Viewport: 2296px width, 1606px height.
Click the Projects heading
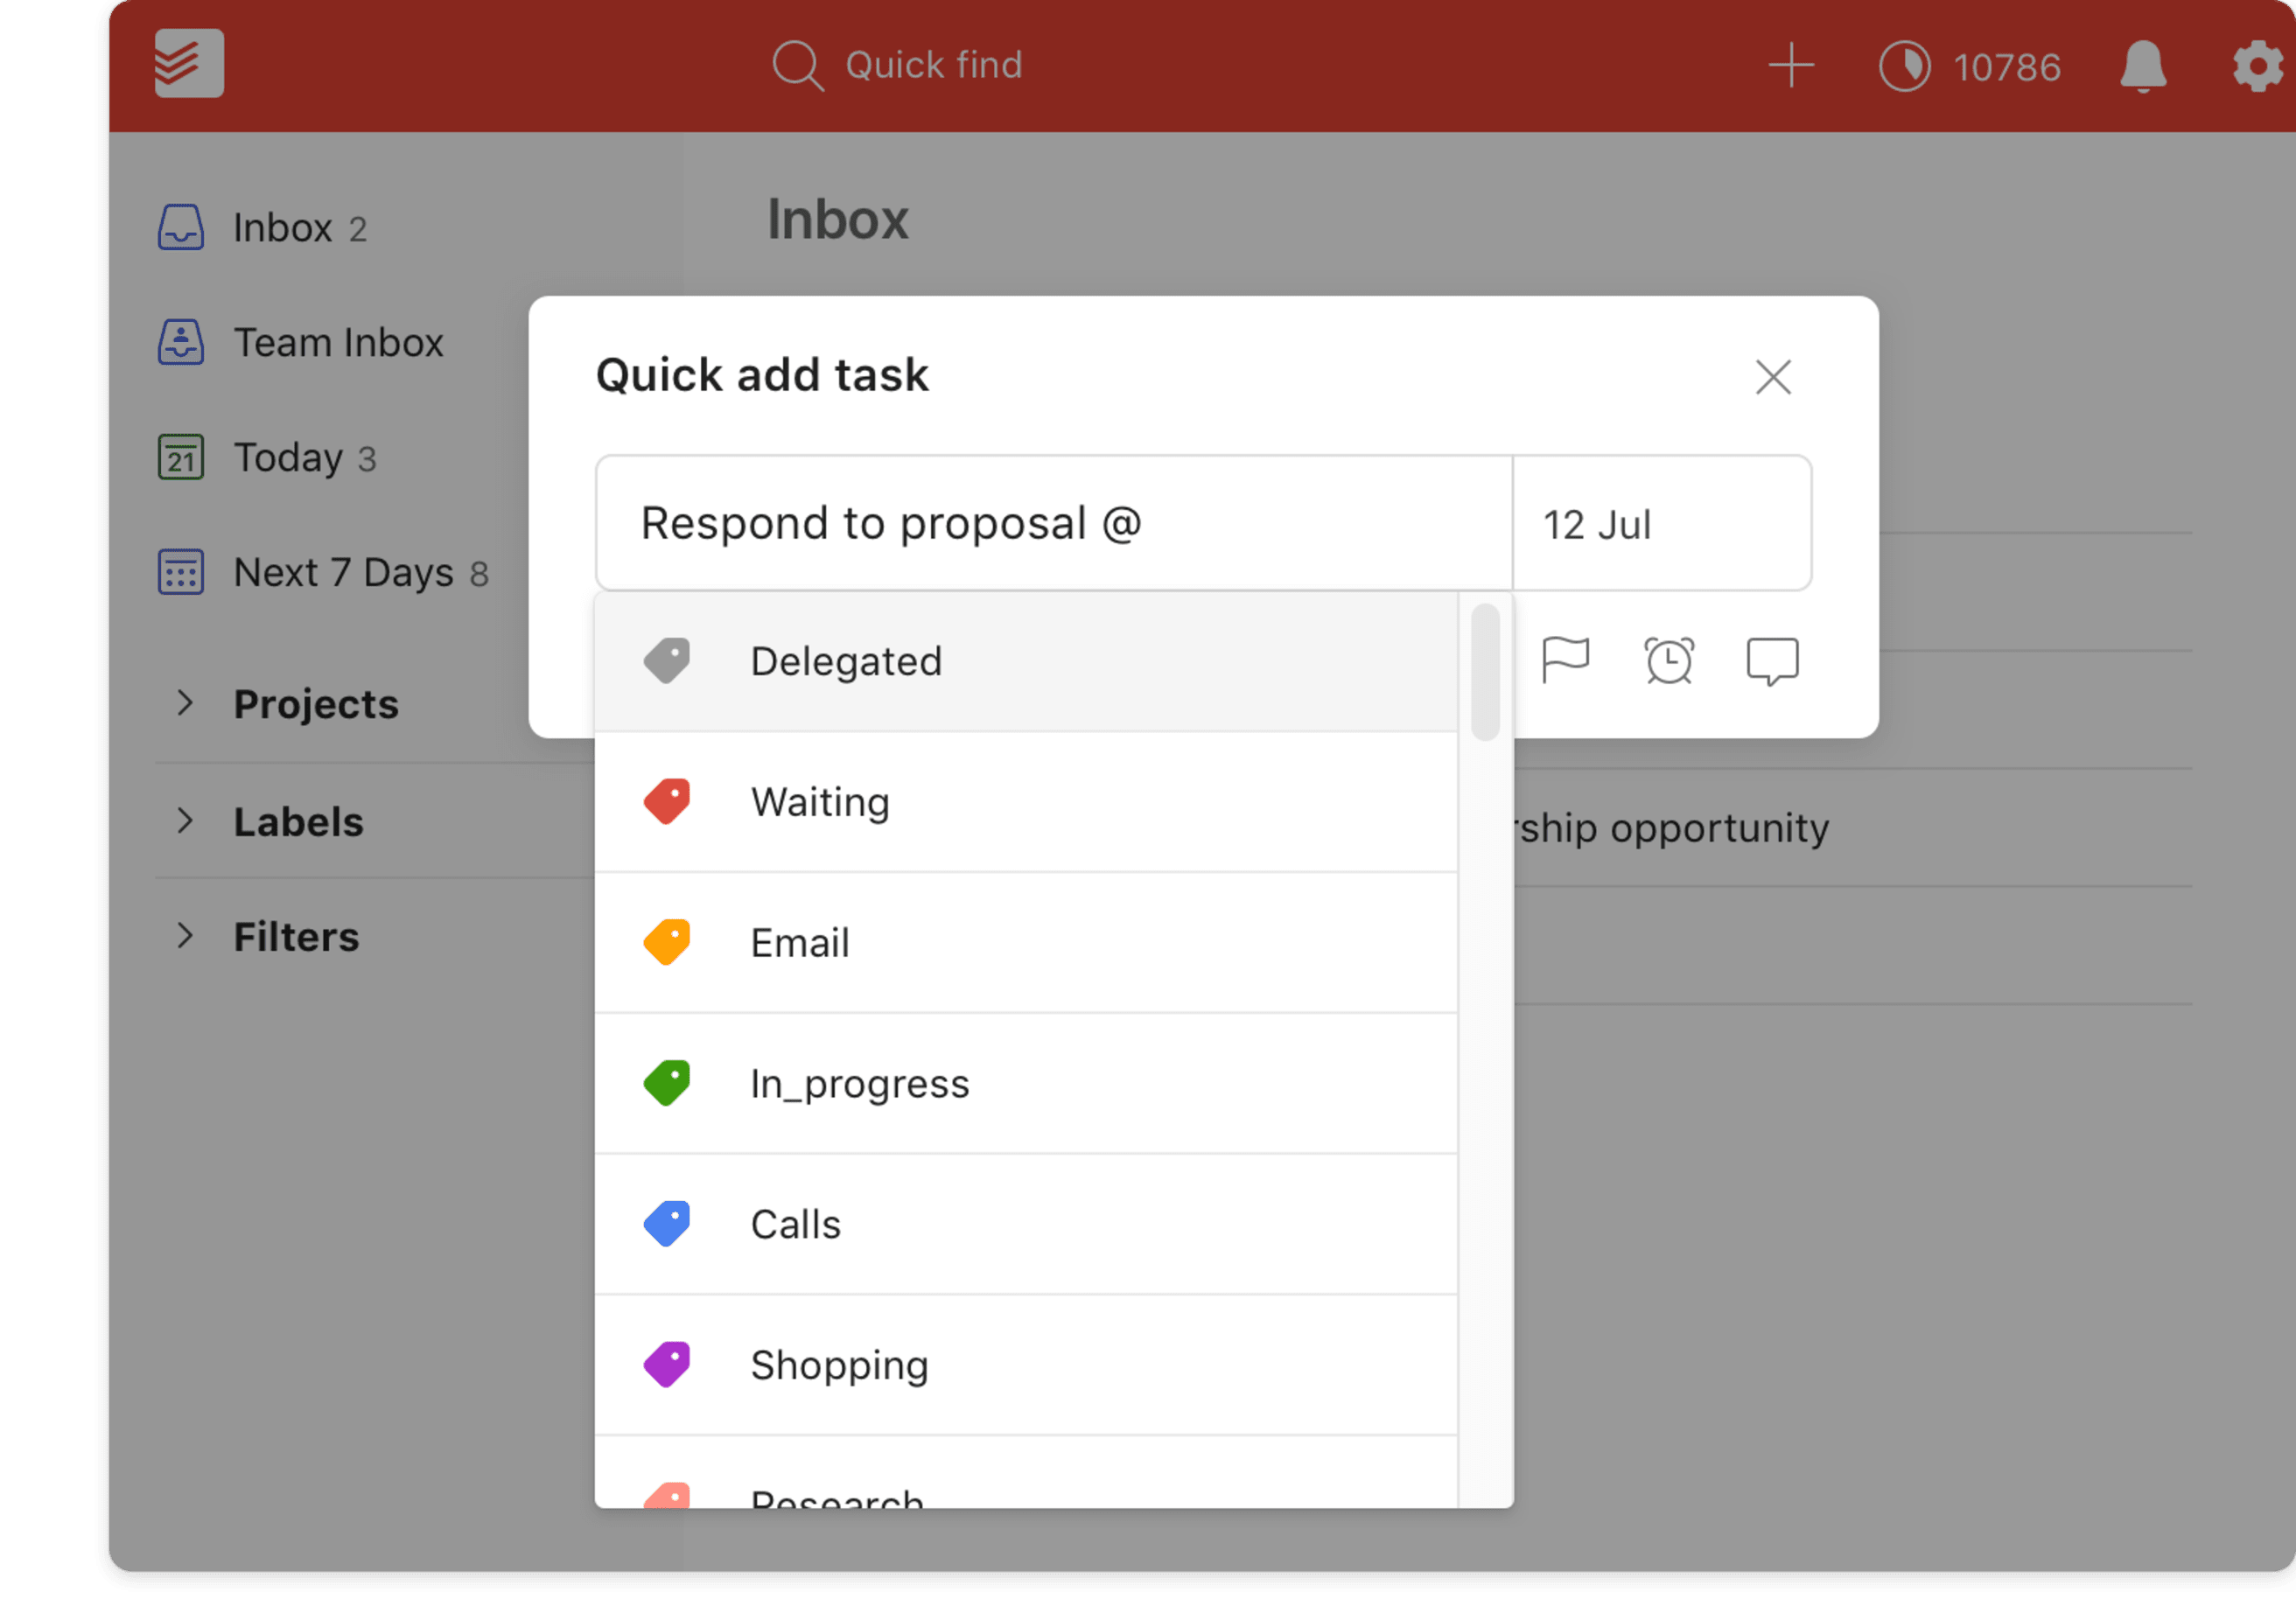[x=316, y=704]
